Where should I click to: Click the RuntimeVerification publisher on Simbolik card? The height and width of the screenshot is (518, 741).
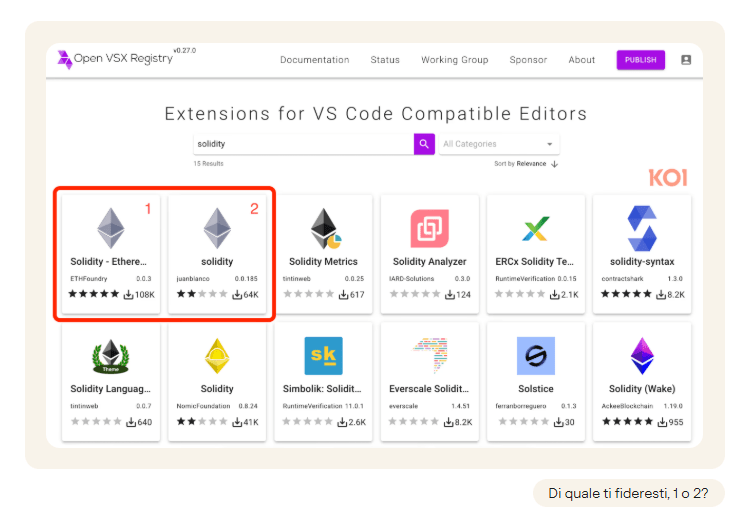point(312,406)
